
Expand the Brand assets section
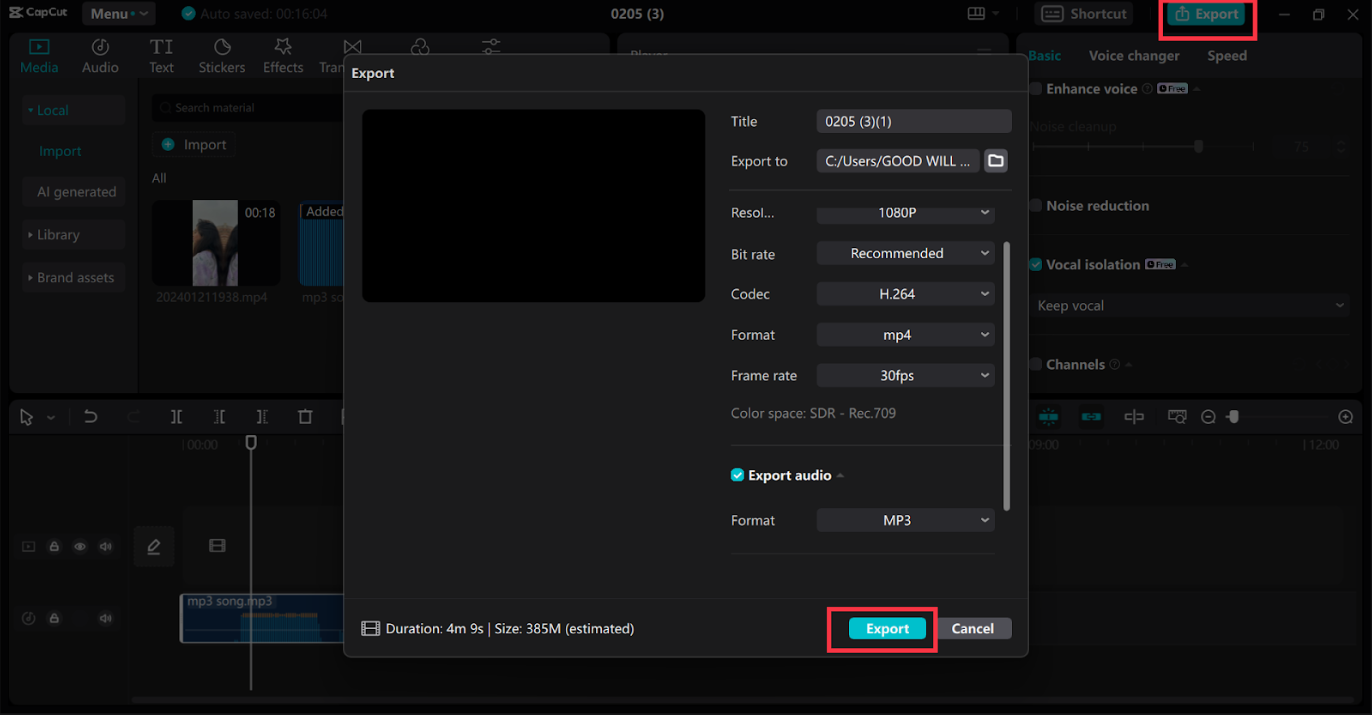pos(74,278)
